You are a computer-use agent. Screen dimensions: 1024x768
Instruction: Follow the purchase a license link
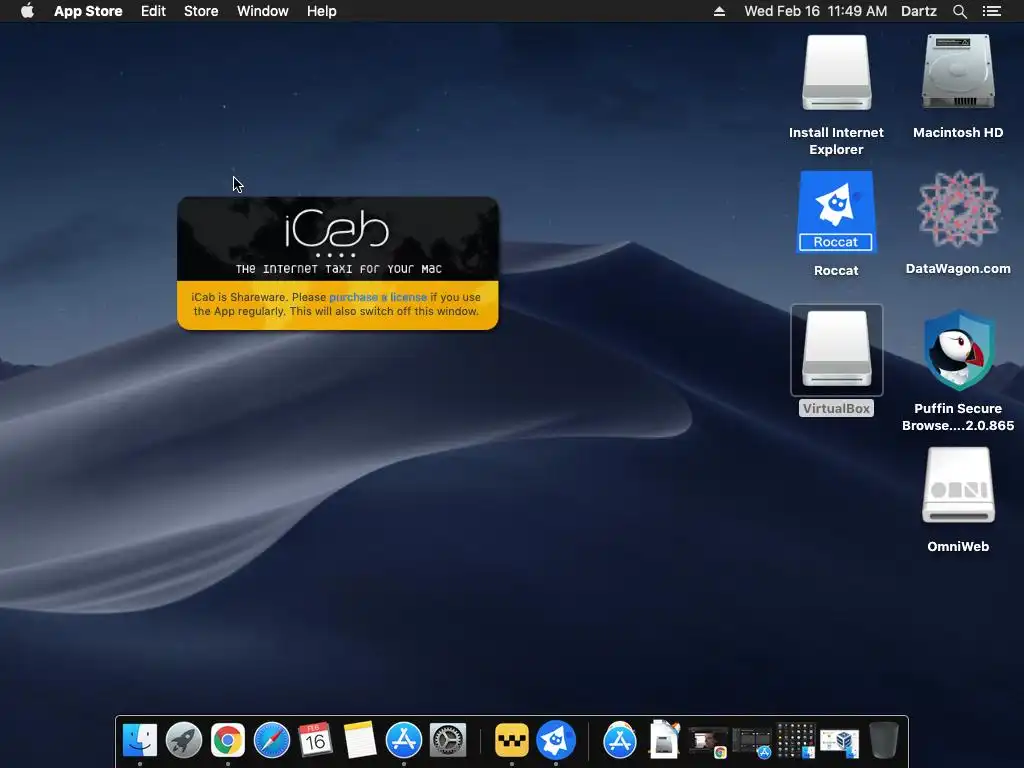(377, 297)
